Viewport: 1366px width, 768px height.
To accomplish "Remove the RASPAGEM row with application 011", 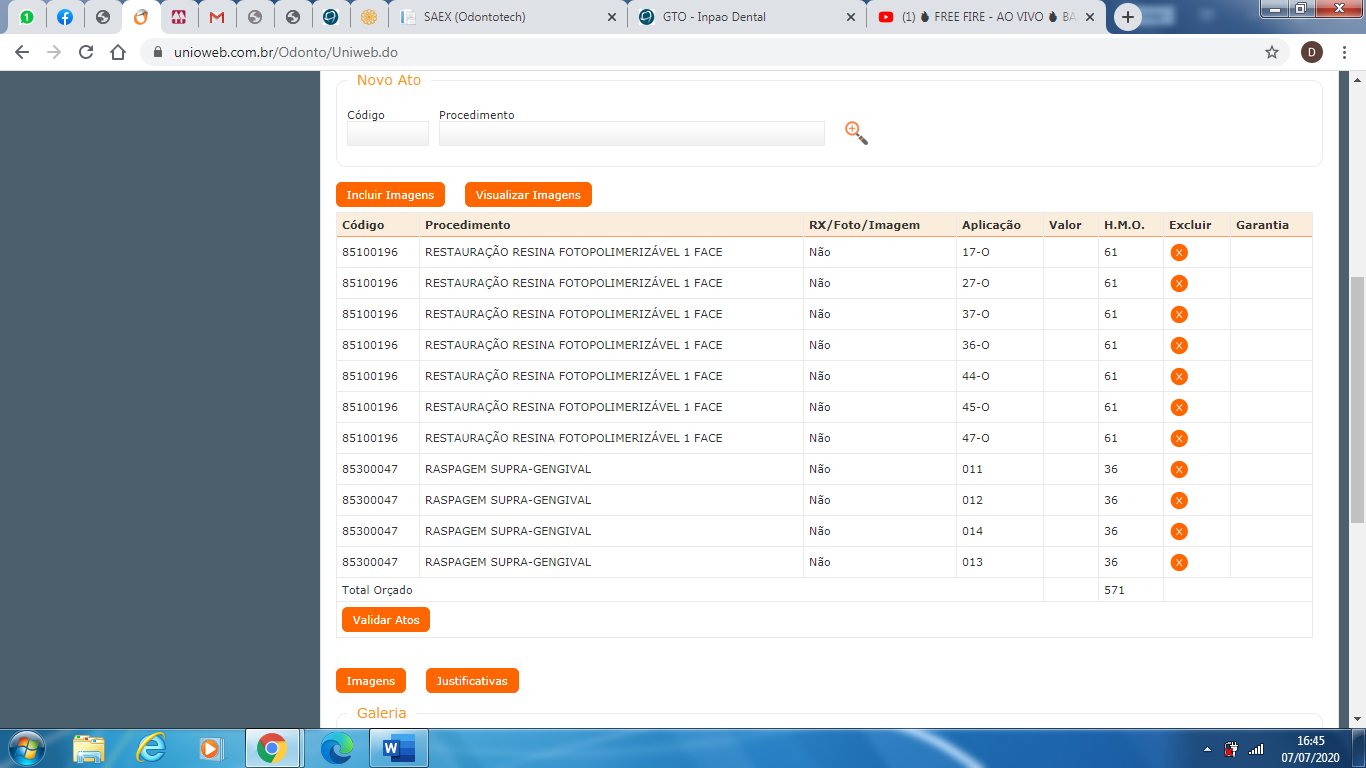I will point(1179,470).
